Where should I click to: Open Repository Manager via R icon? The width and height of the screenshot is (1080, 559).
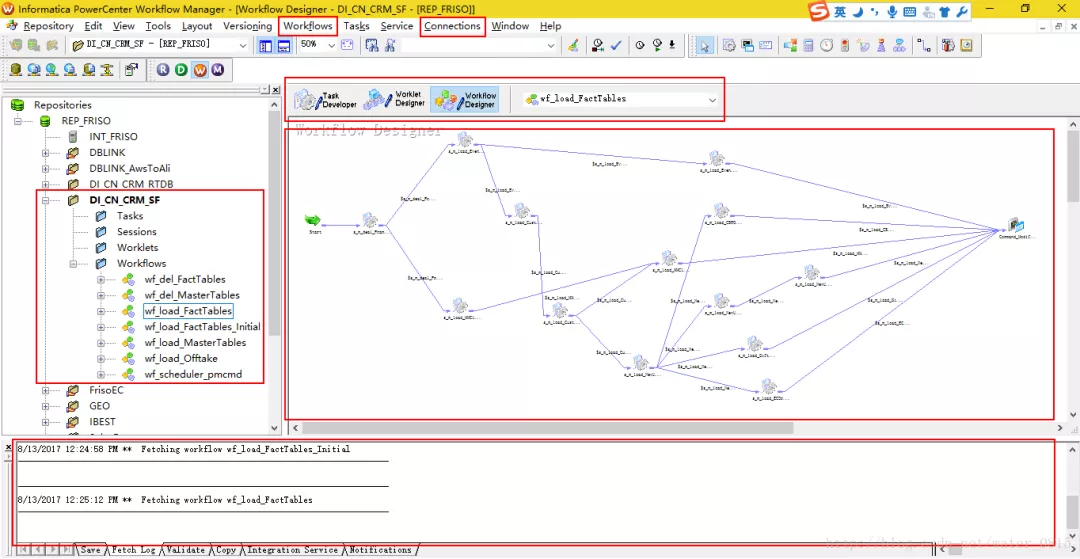(163, 70)
